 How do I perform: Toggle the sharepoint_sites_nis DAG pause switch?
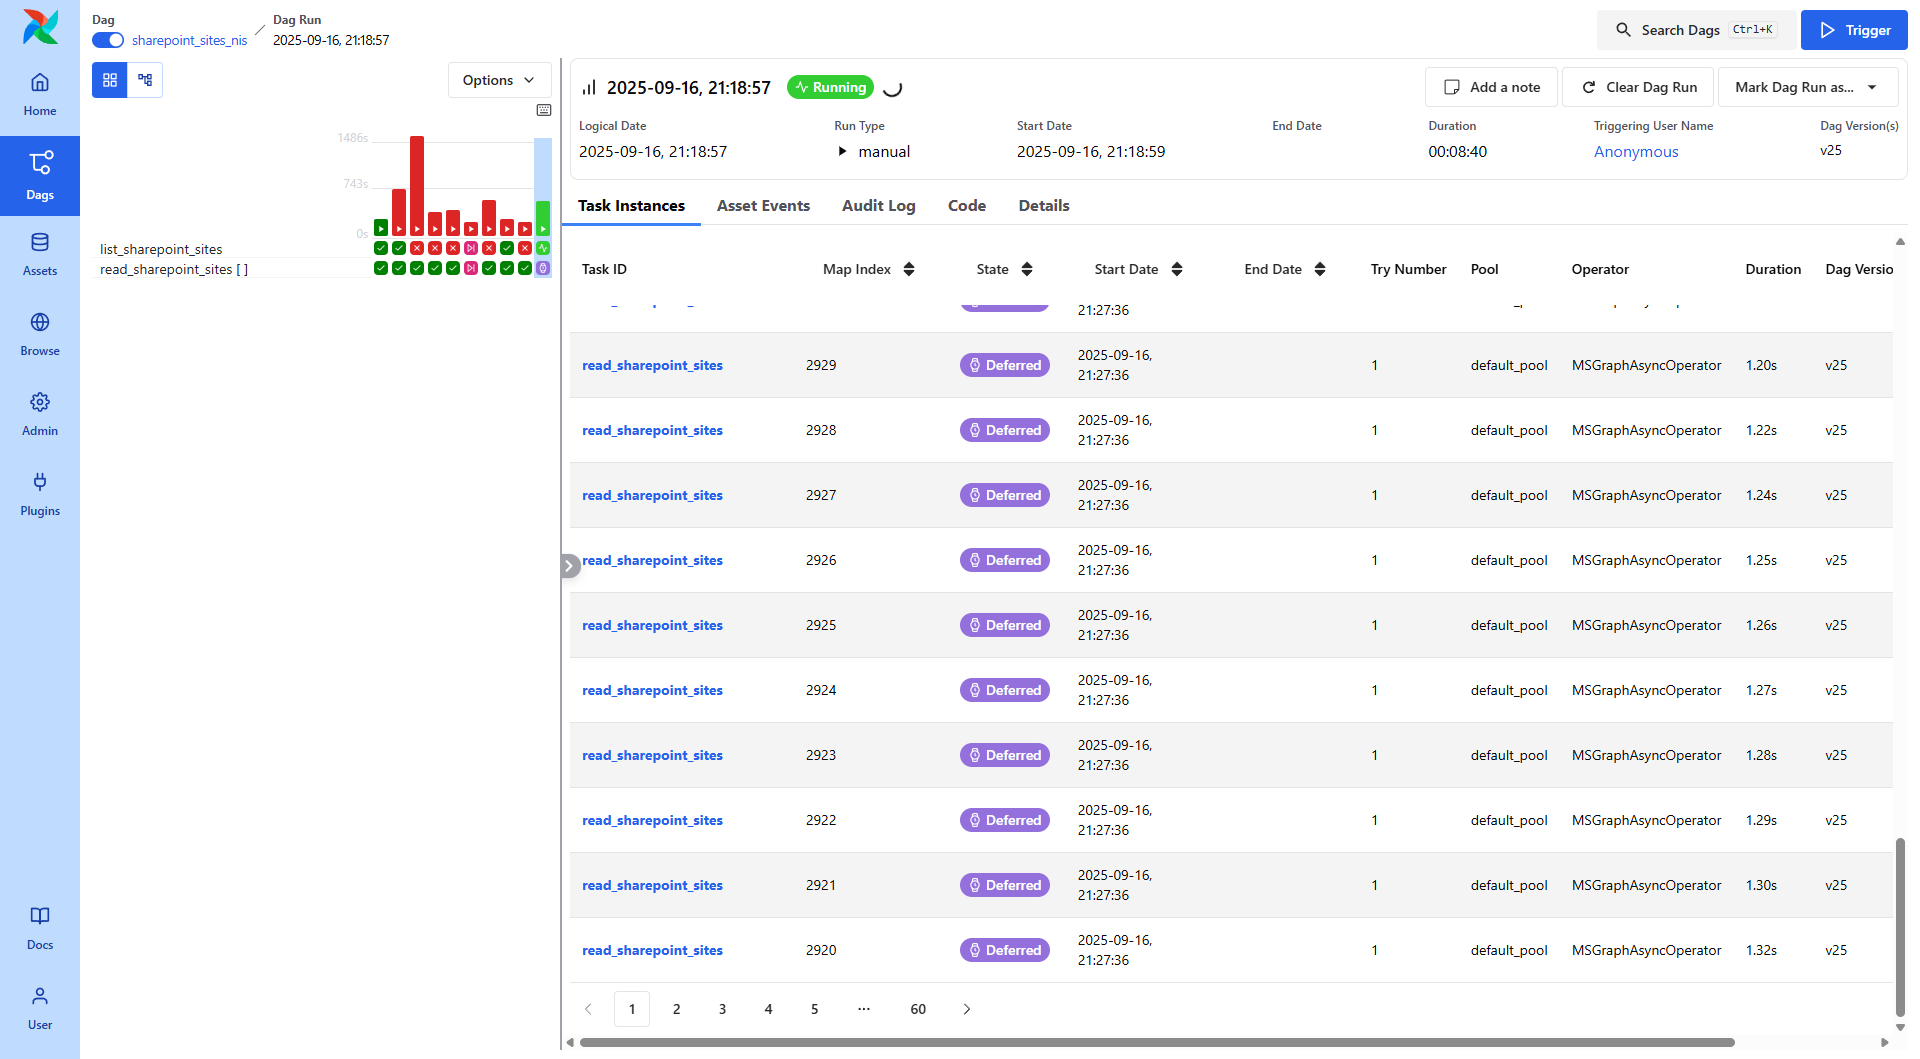108,40
